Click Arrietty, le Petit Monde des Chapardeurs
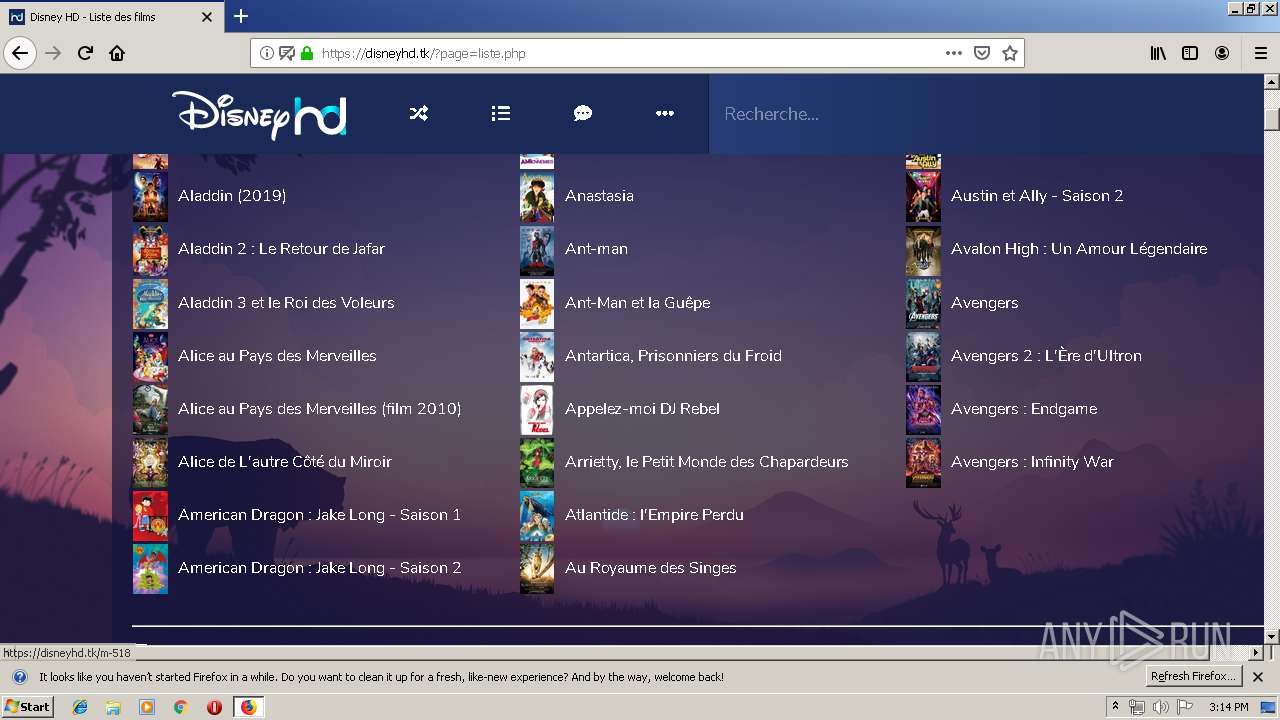 tap(706, 462)
